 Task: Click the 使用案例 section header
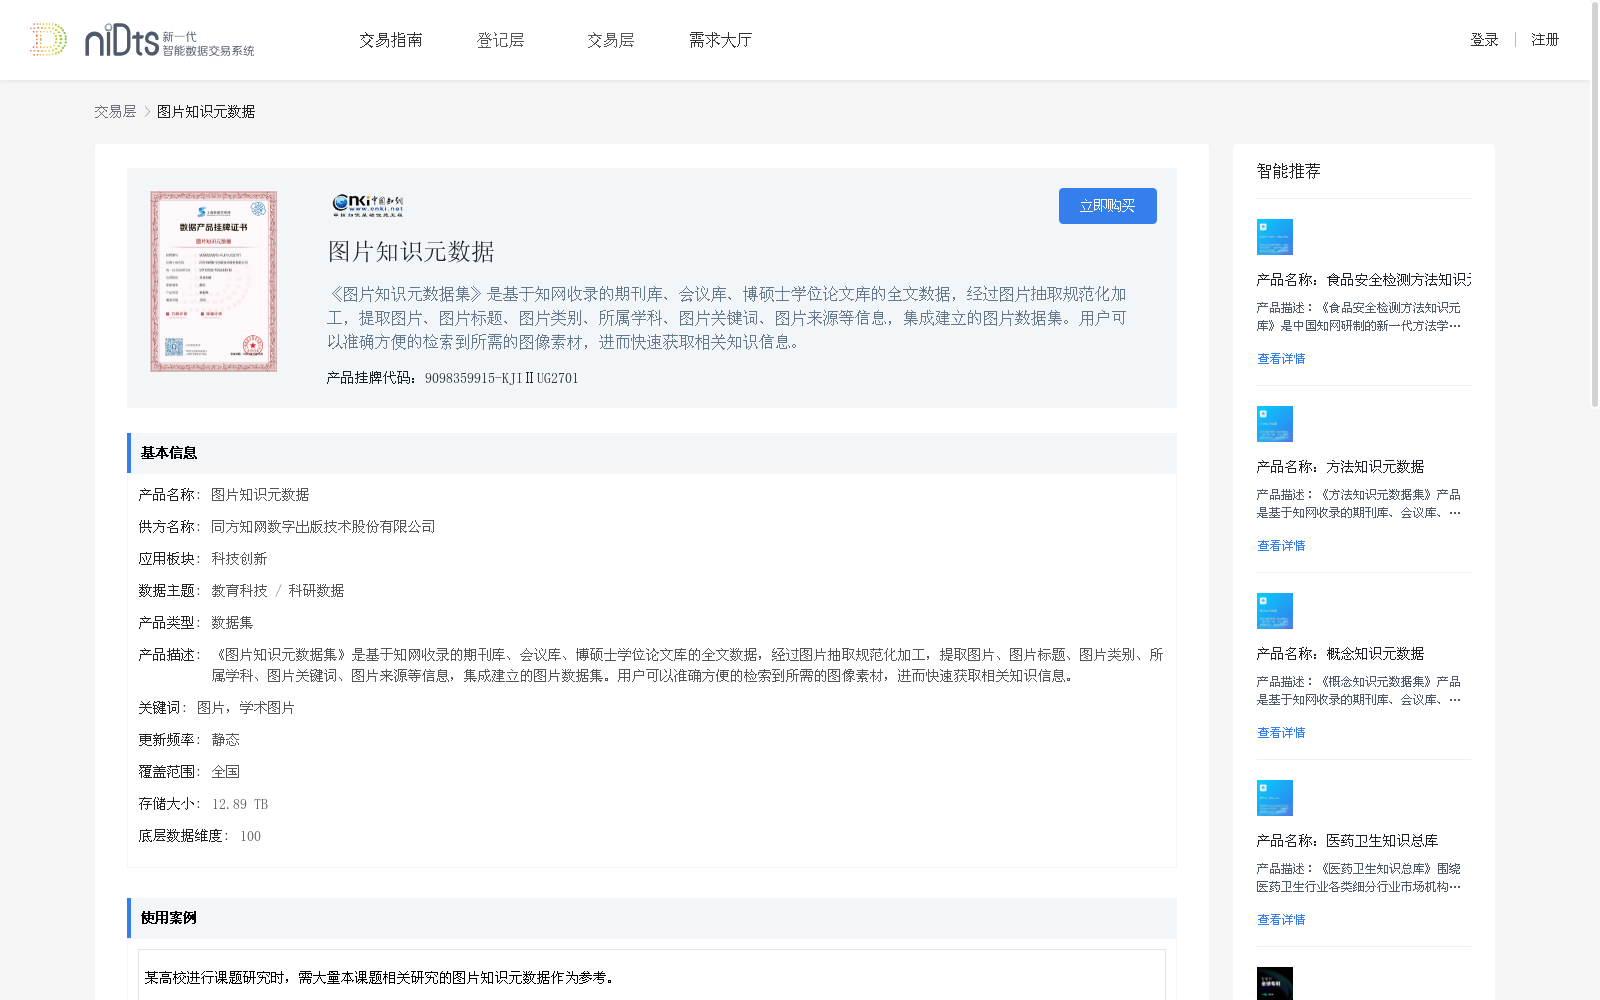pyautogui.click(x=652, y=918)
